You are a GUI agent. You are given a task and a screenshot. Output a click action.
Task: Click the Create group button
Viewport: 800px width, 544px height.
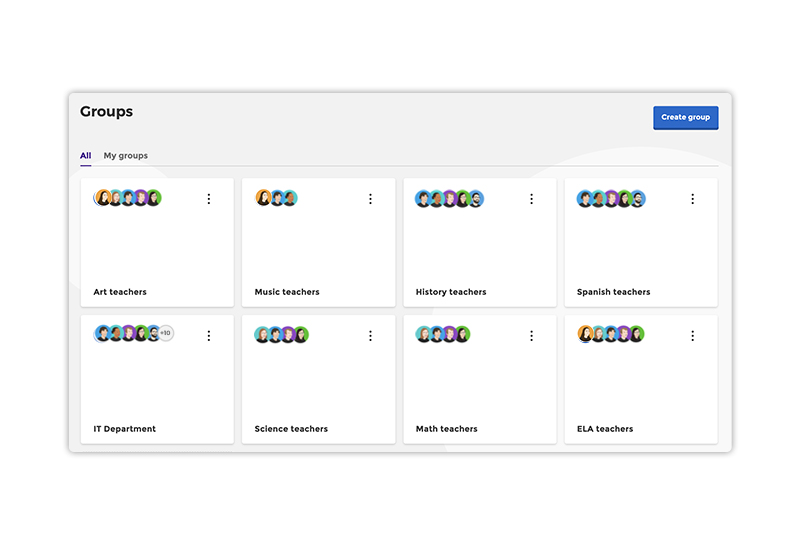685,117
